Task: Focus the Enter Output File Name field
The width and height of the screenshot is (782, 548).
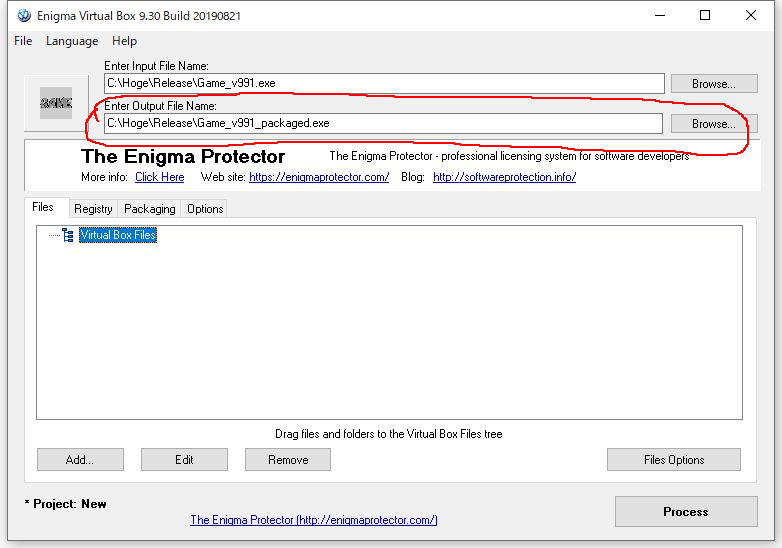Action: [x=383, y=123]
